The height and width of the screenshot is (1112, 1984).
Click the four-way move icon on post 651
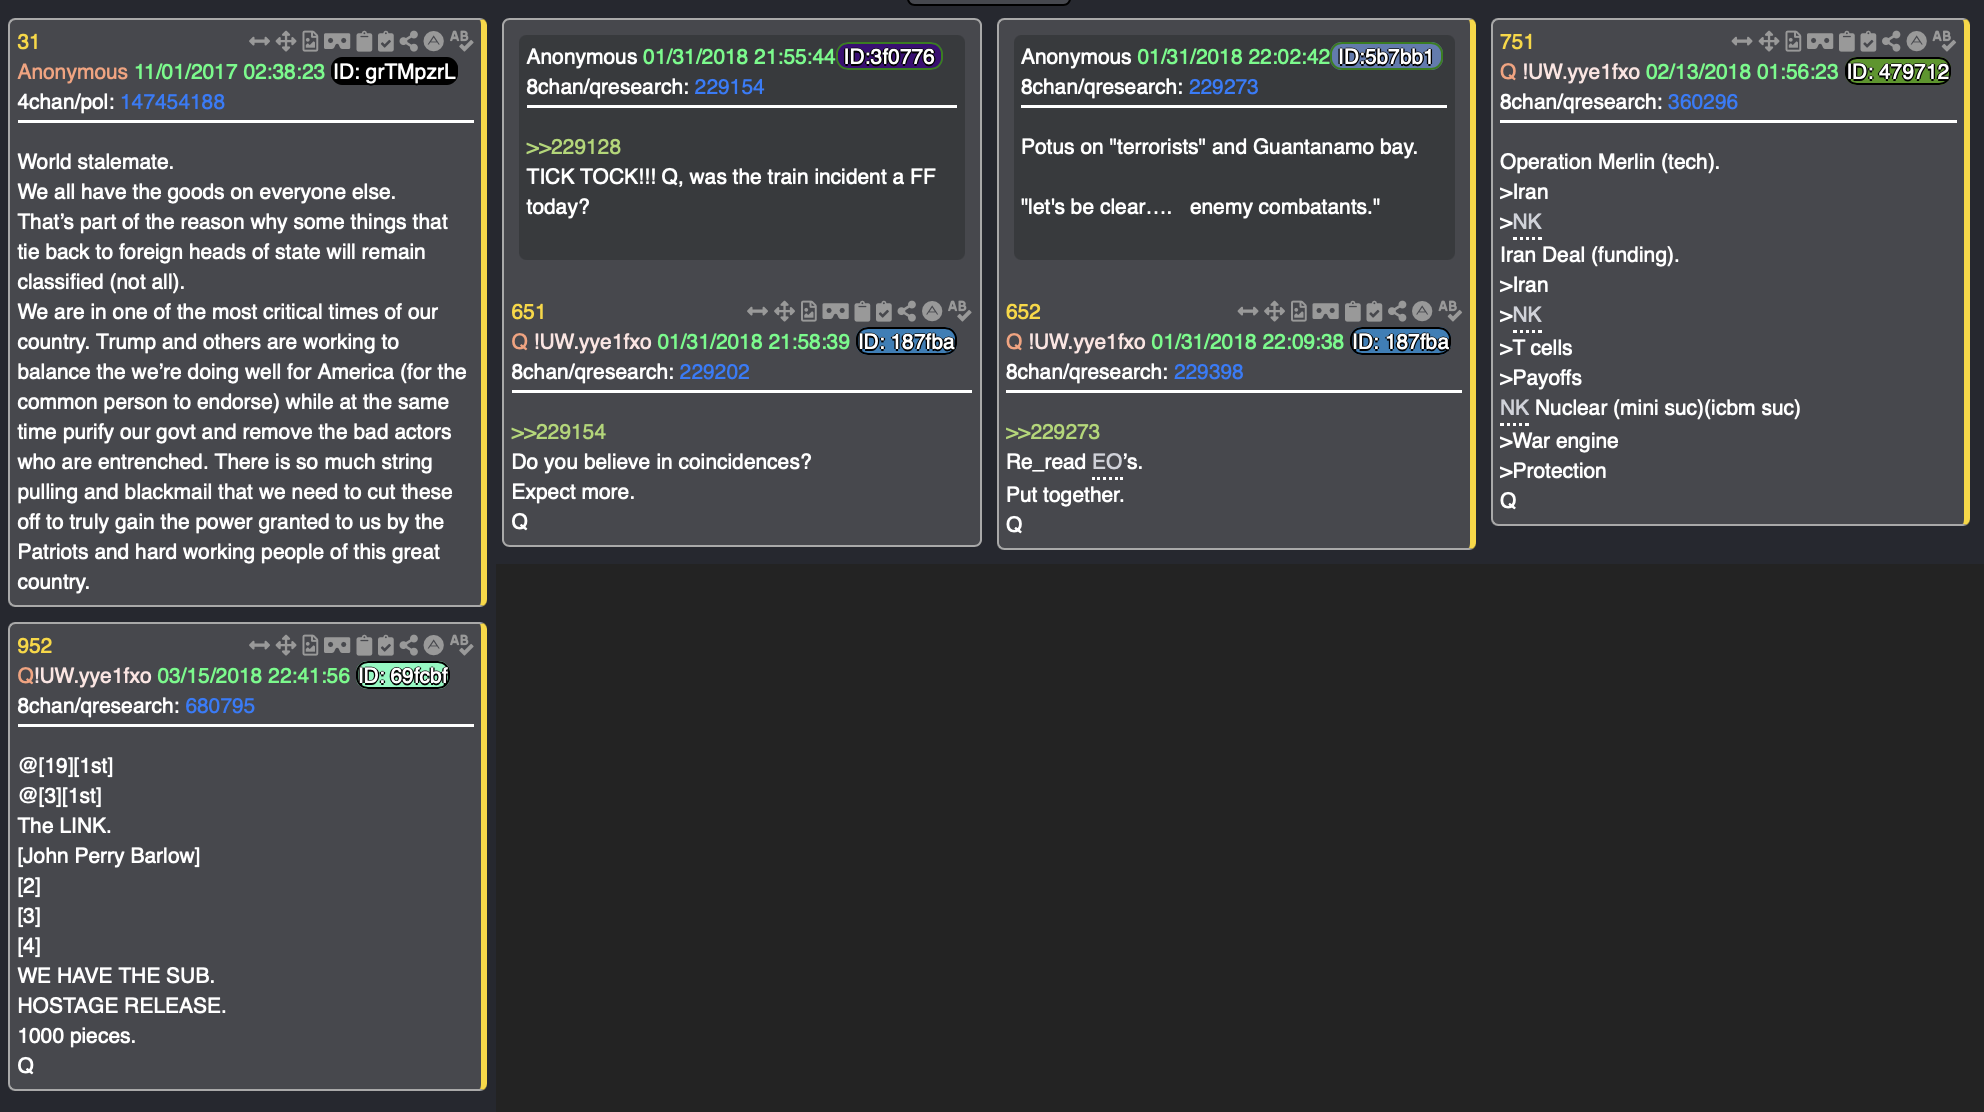784,311
